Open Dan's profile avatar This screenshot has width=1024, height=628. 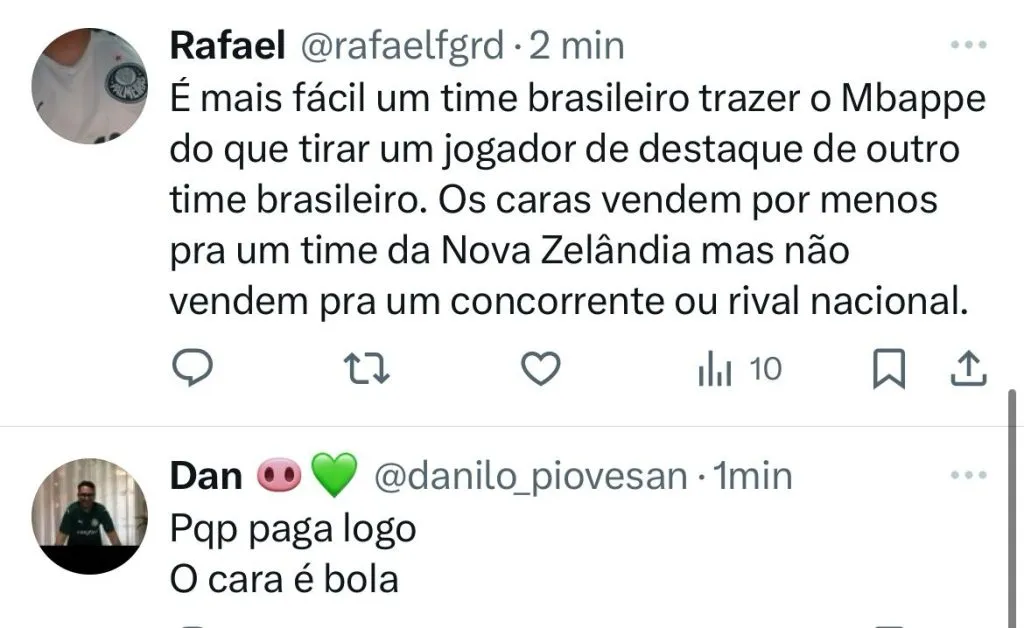tap(90, 516)
